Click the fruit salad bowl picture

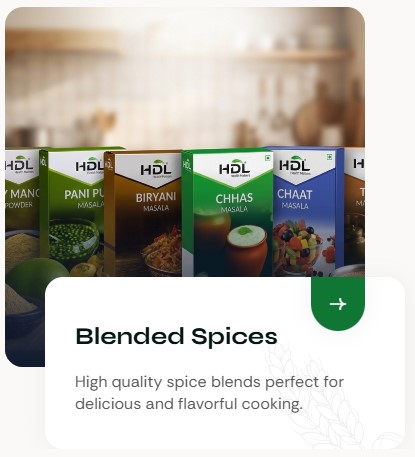click(x=297, y=248)
